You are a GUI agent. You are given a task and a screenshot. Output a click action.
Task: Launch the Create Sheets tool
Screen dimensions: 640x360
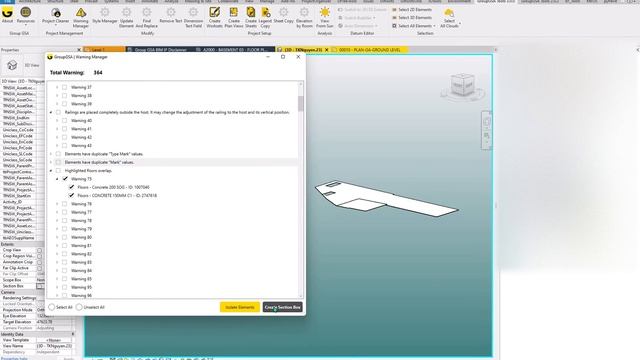tap(251, 18)
